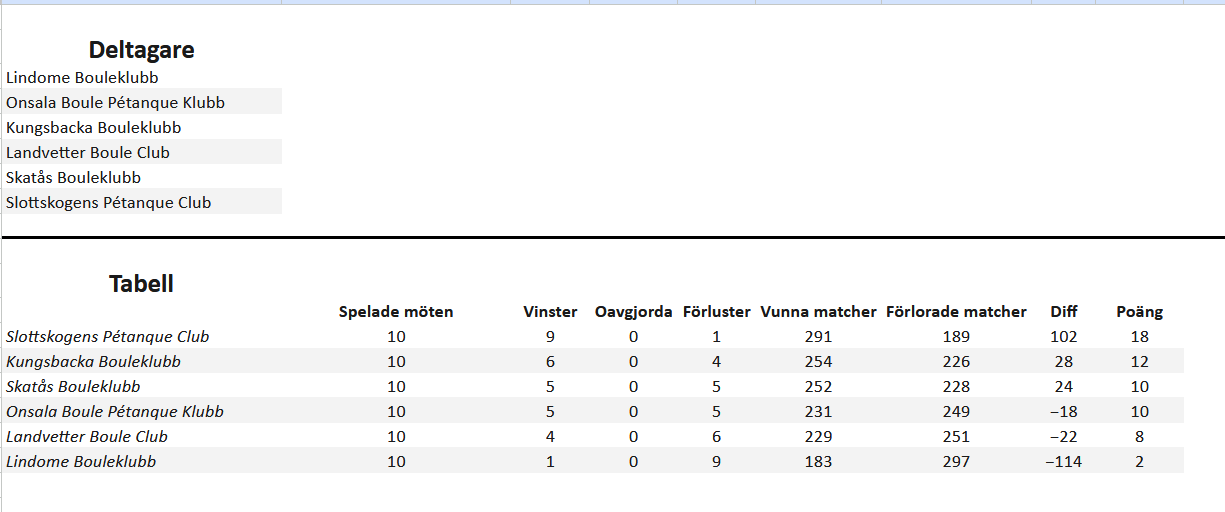The image size is (1225, 512).
Task: Select Slottskogens Pétanque Club under Deltagare
Action: [x=108, y=202]
